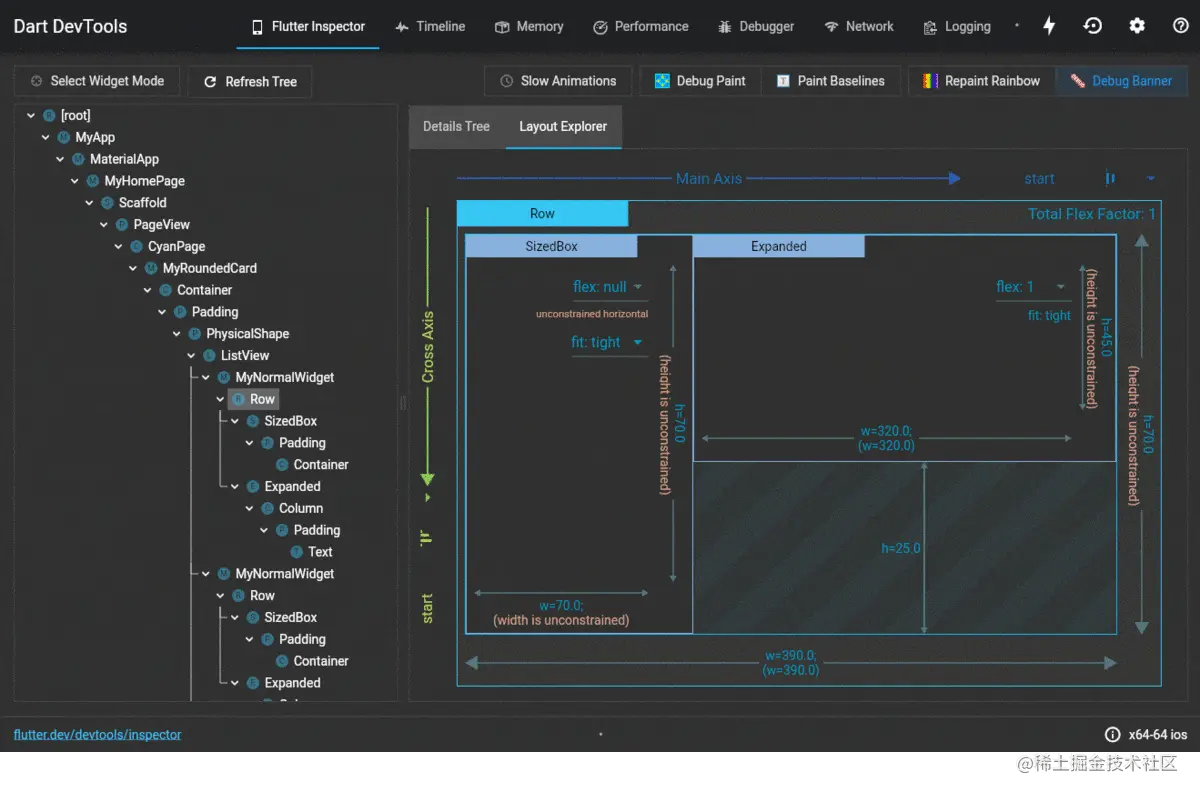The height and width of the screenshot is (795, 1200).
Task: Select the Layout Explorer tab
Action: (x=562, y=126)
